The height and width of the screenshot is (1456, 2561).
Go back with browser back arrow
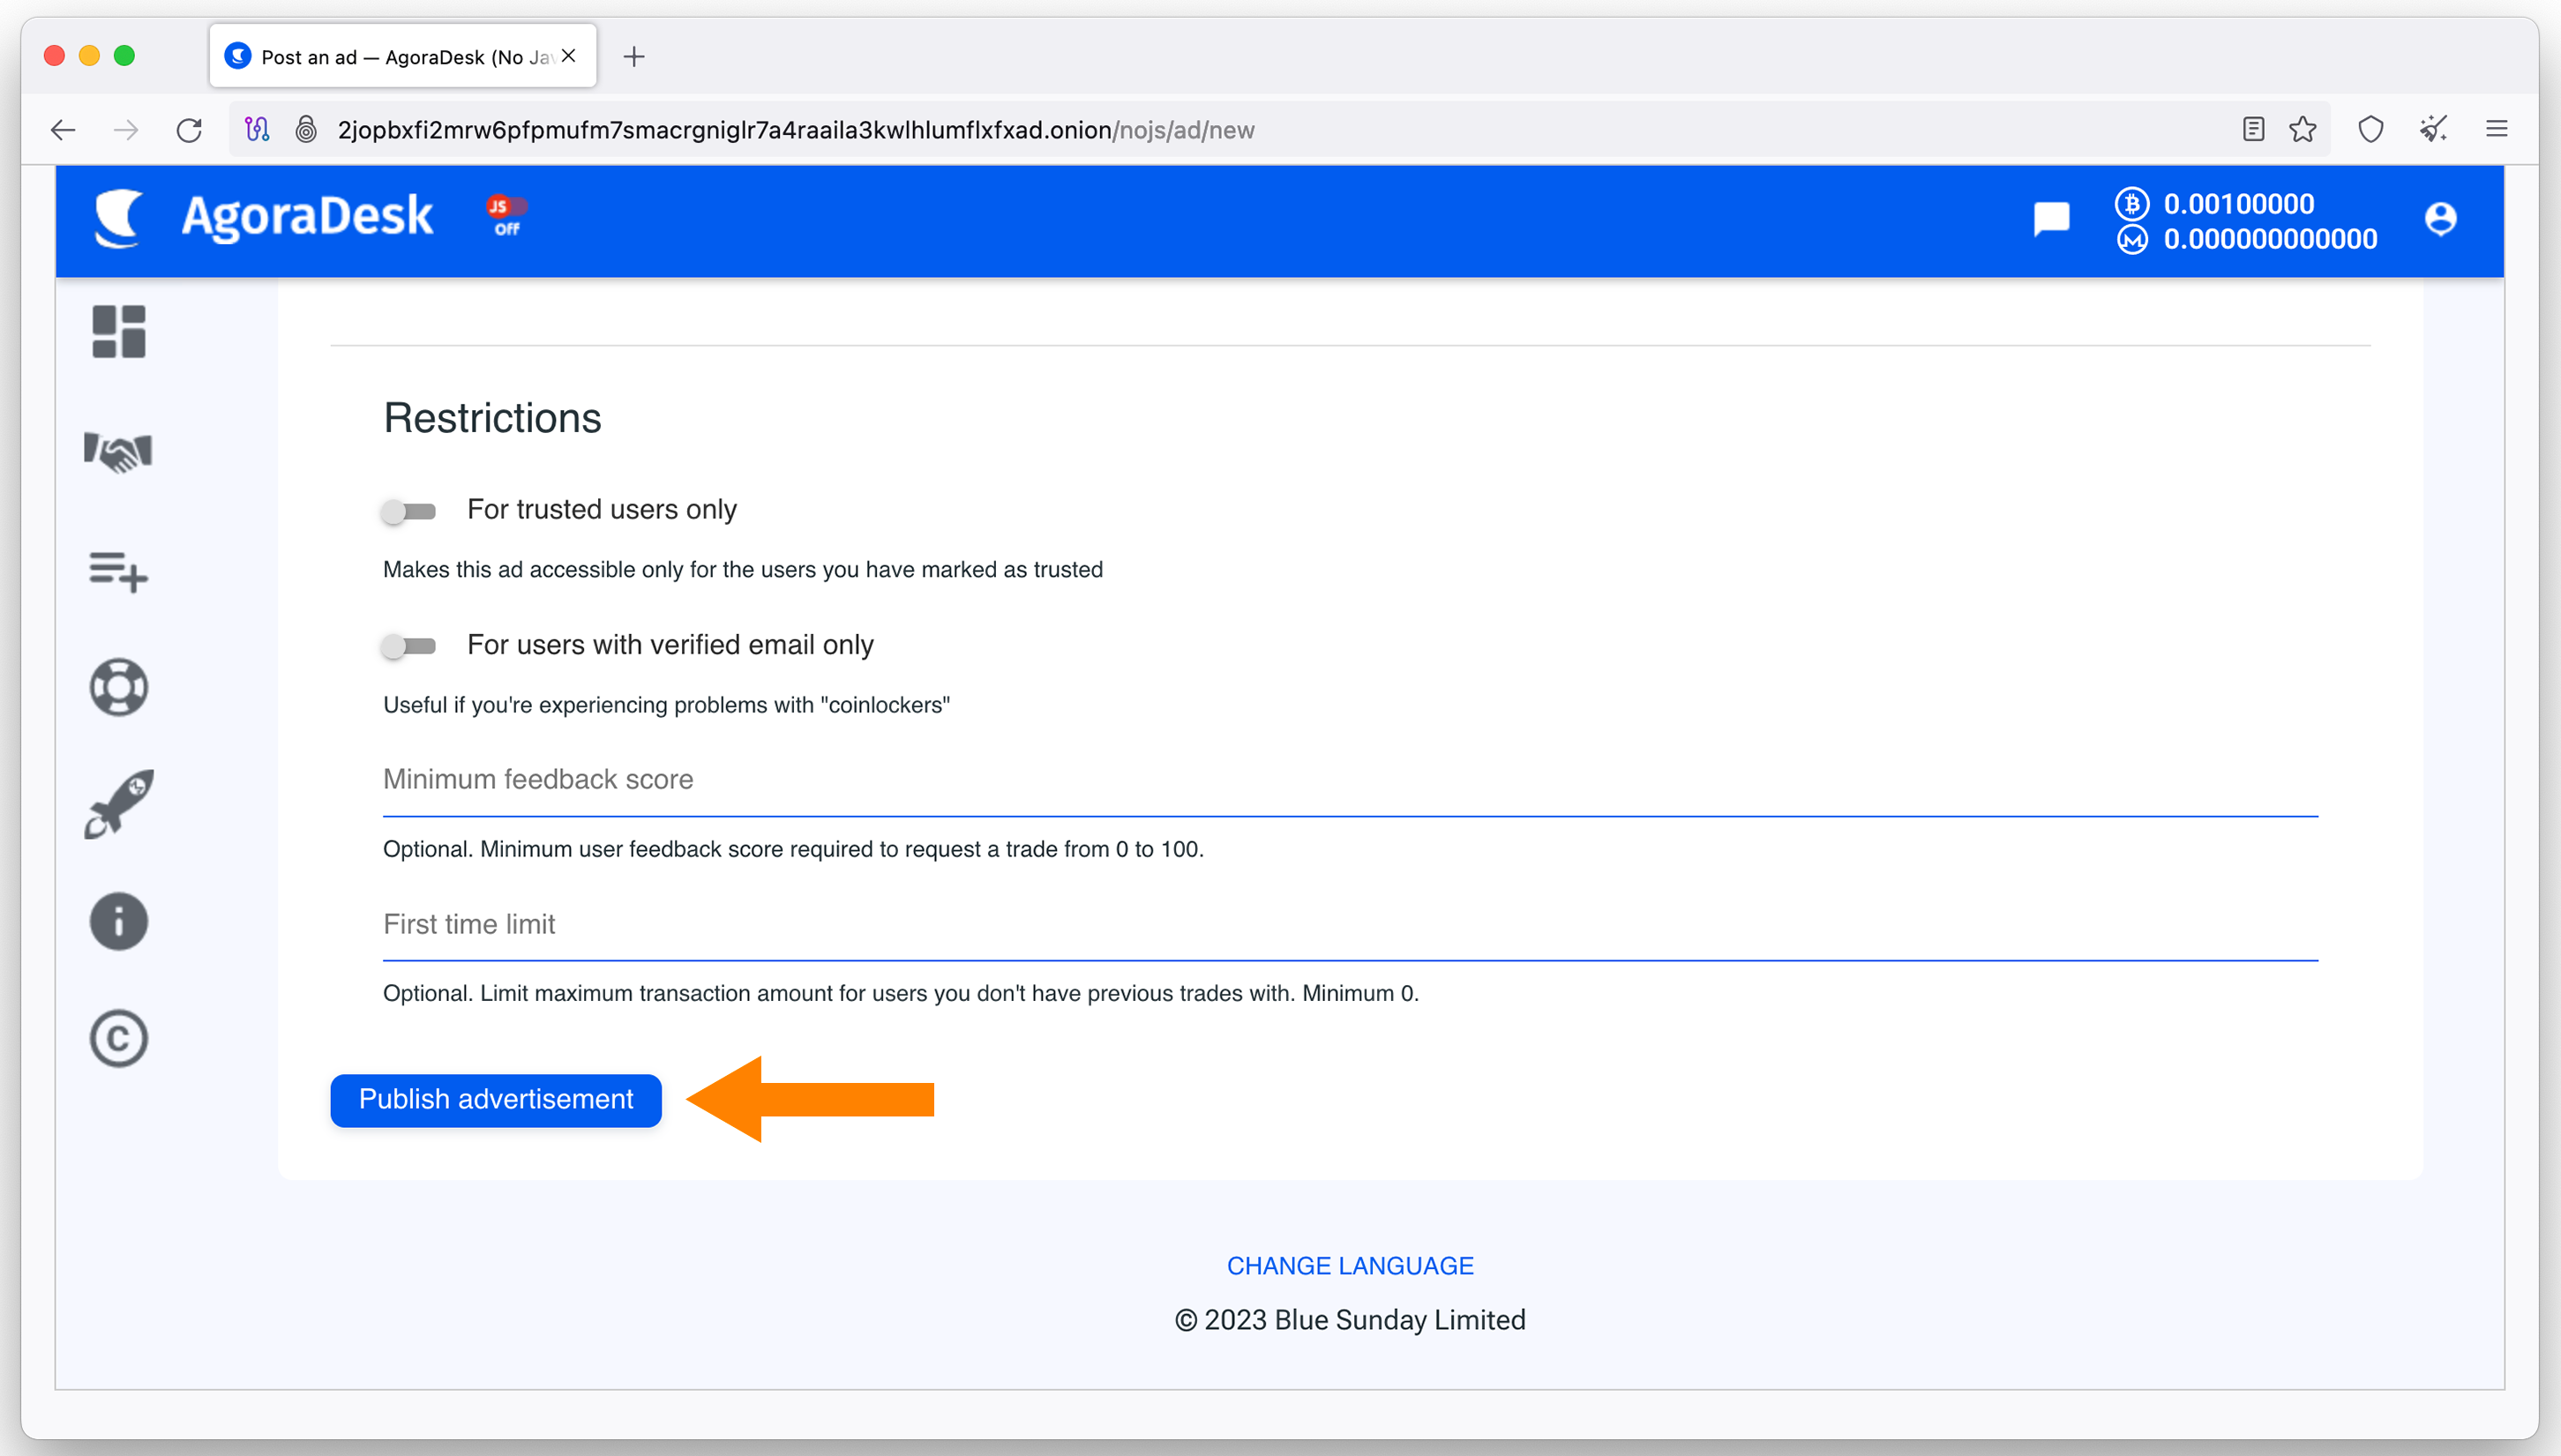(63, 130)
